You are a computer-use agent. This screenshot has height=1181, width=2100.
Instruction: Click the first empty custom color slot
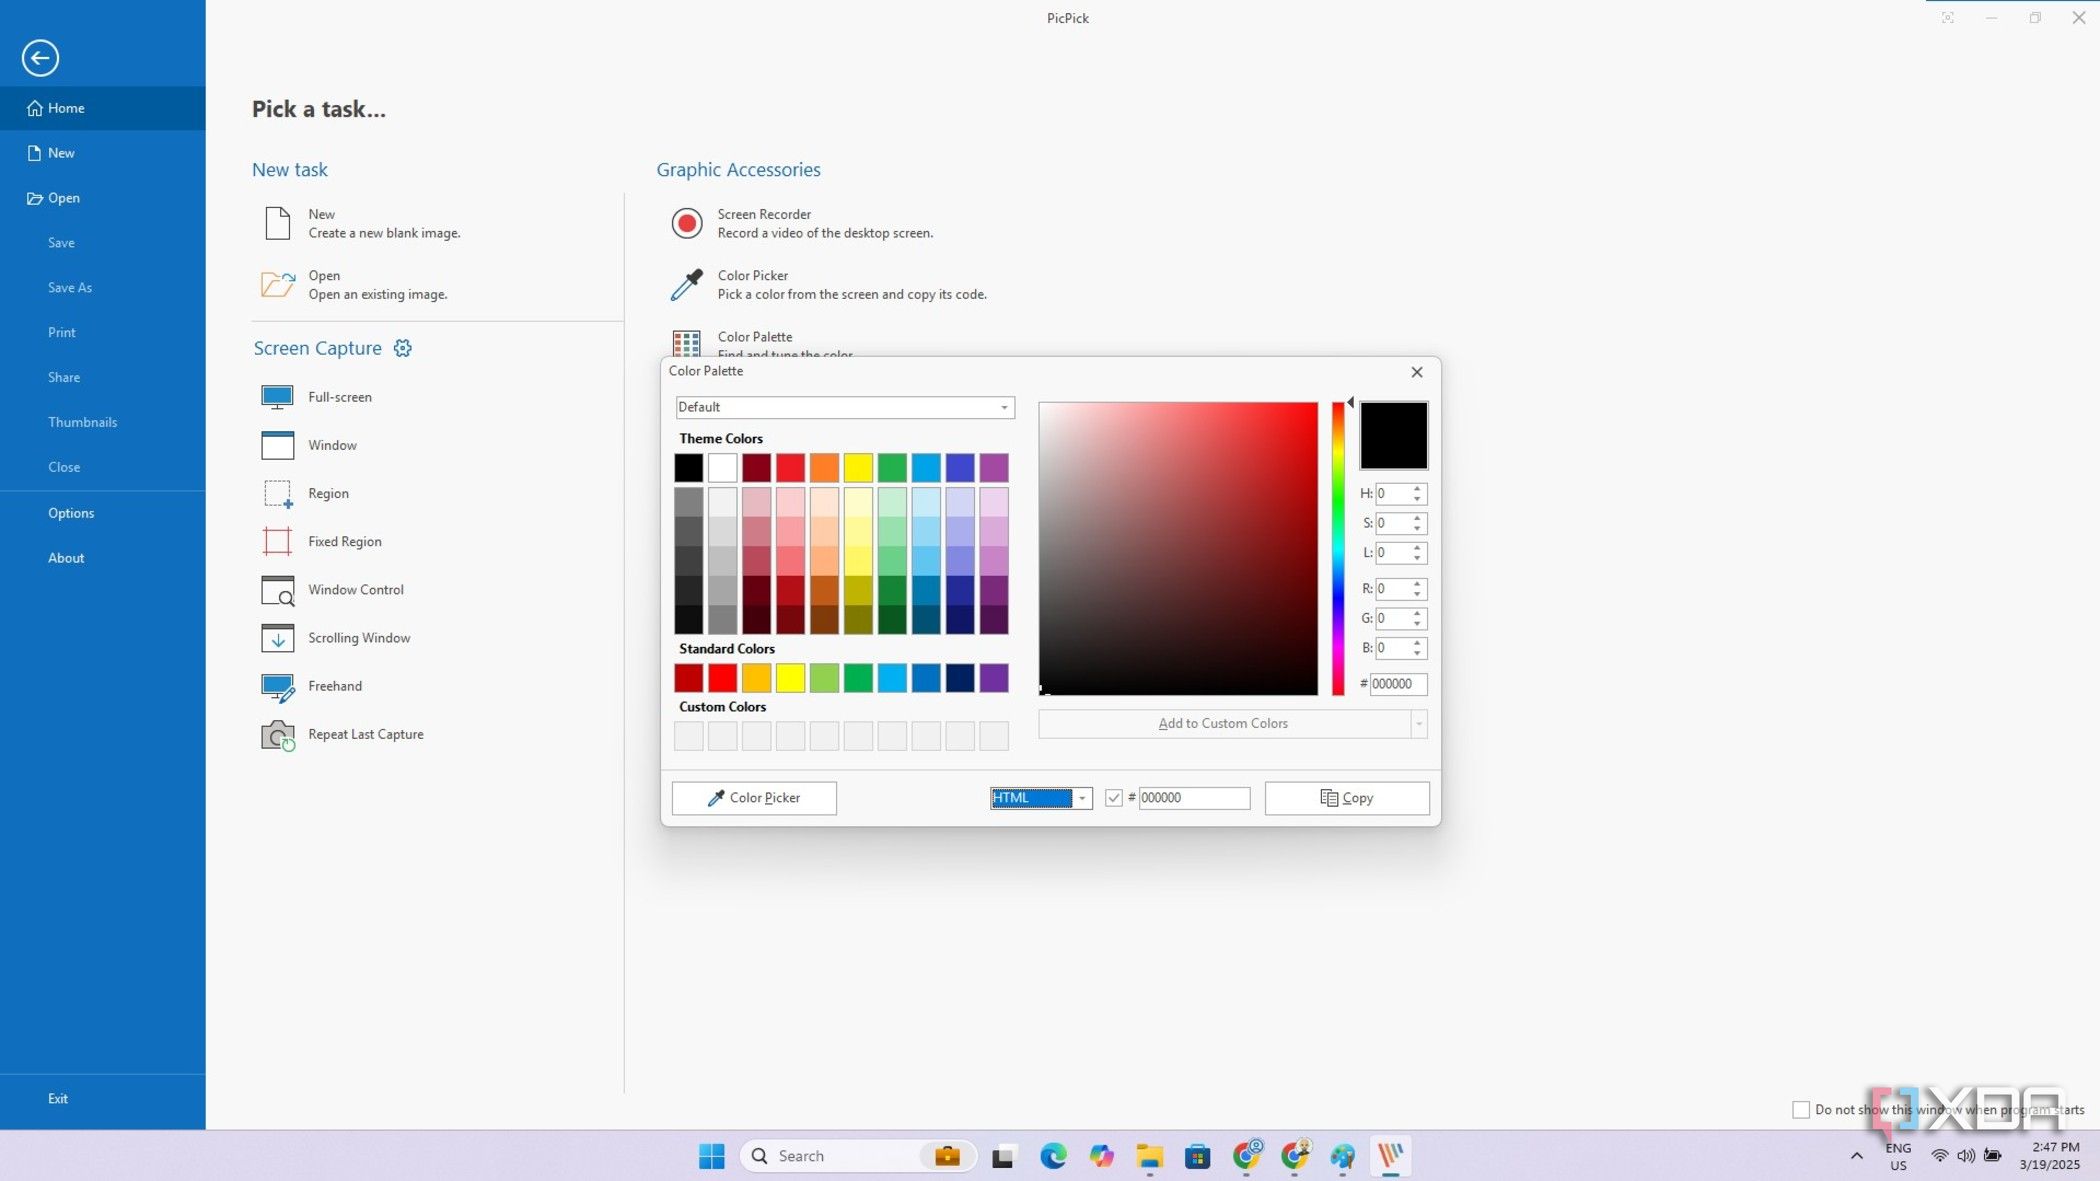pos(688,736)
